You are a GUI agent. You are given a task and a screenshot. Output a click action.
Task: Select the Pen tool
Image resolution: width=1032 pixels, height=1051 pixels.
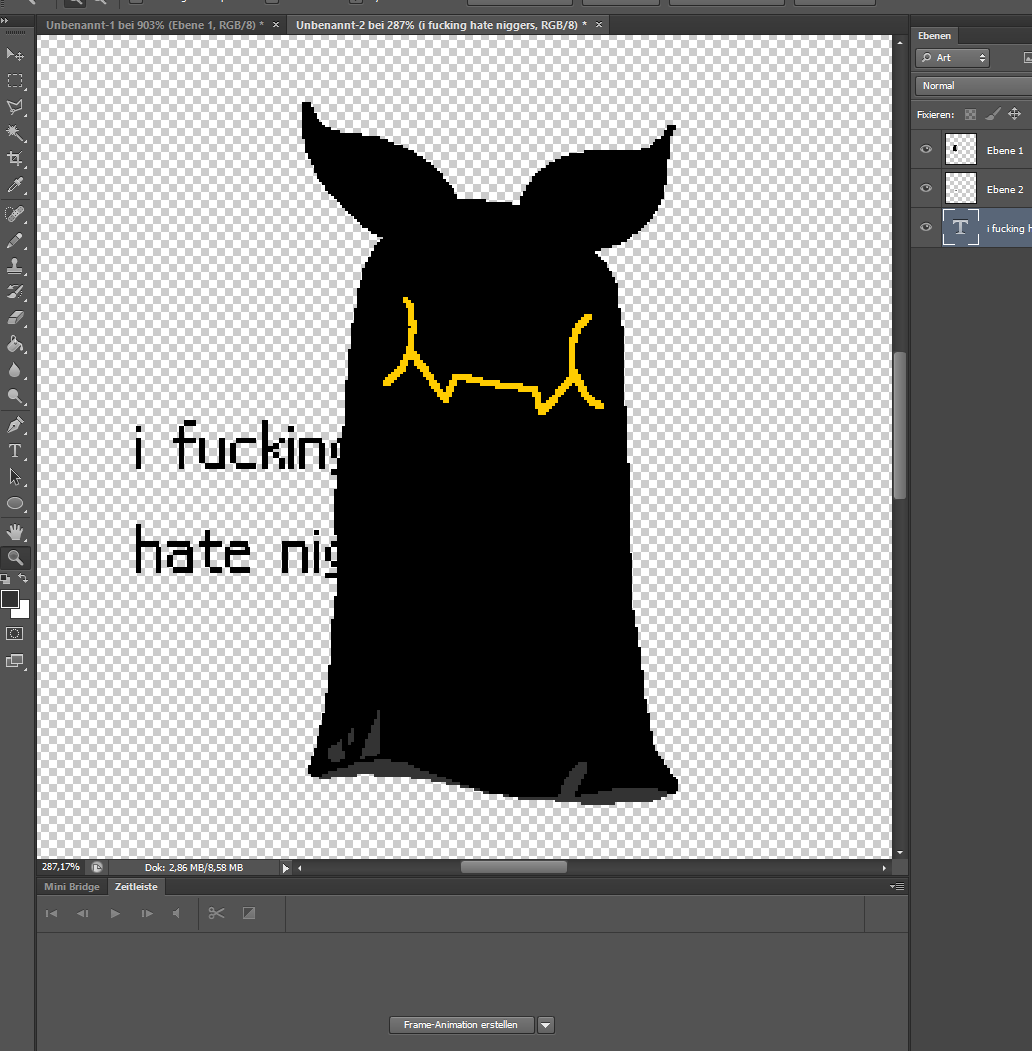click(x=15, y=425)
